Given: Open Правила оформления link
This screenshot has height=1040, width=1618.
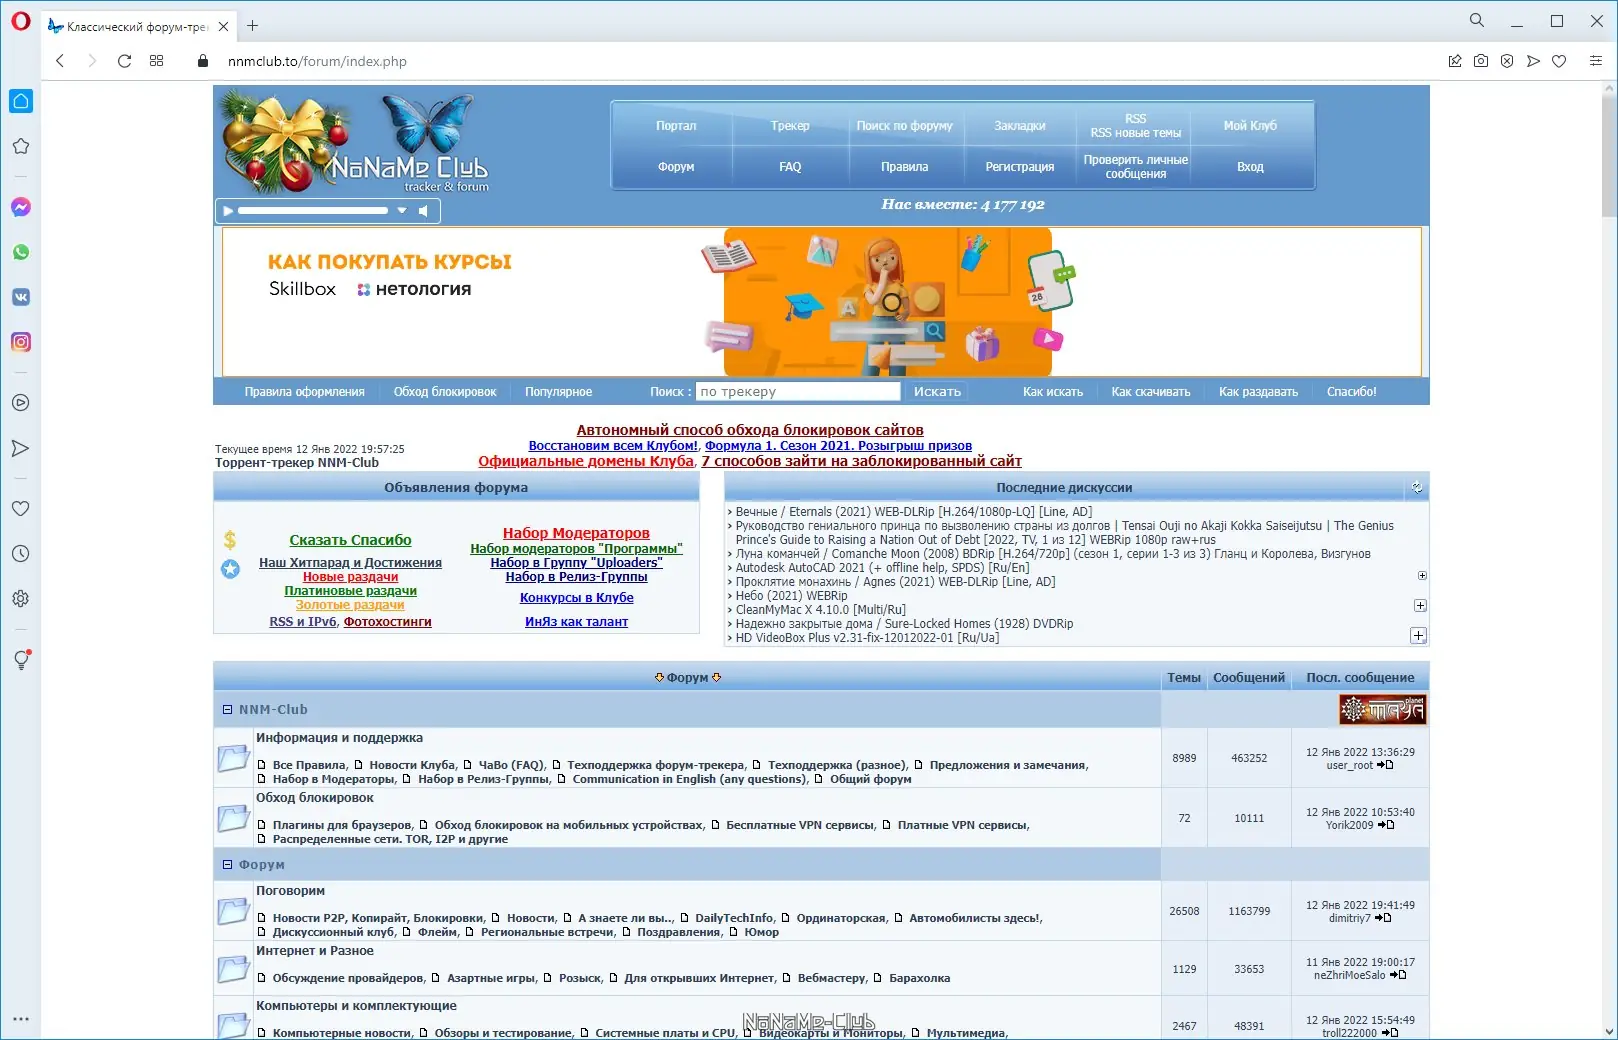Looking at the screenshot, I should tap(304, 392).
